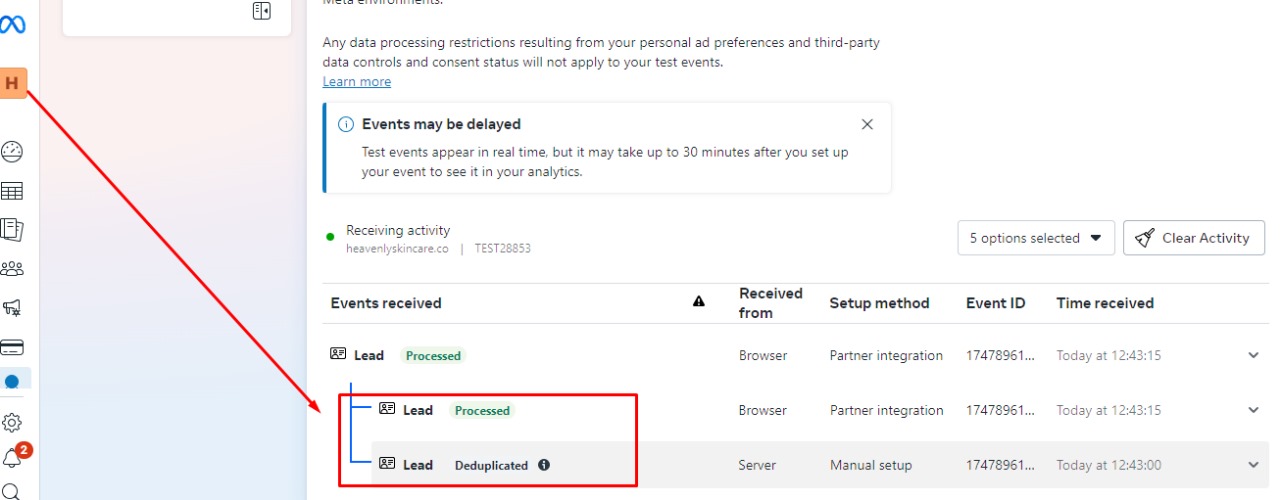Open the Settings gear icon in sidebar
Screen dimensions: 1280x500
tap(12, 423)
